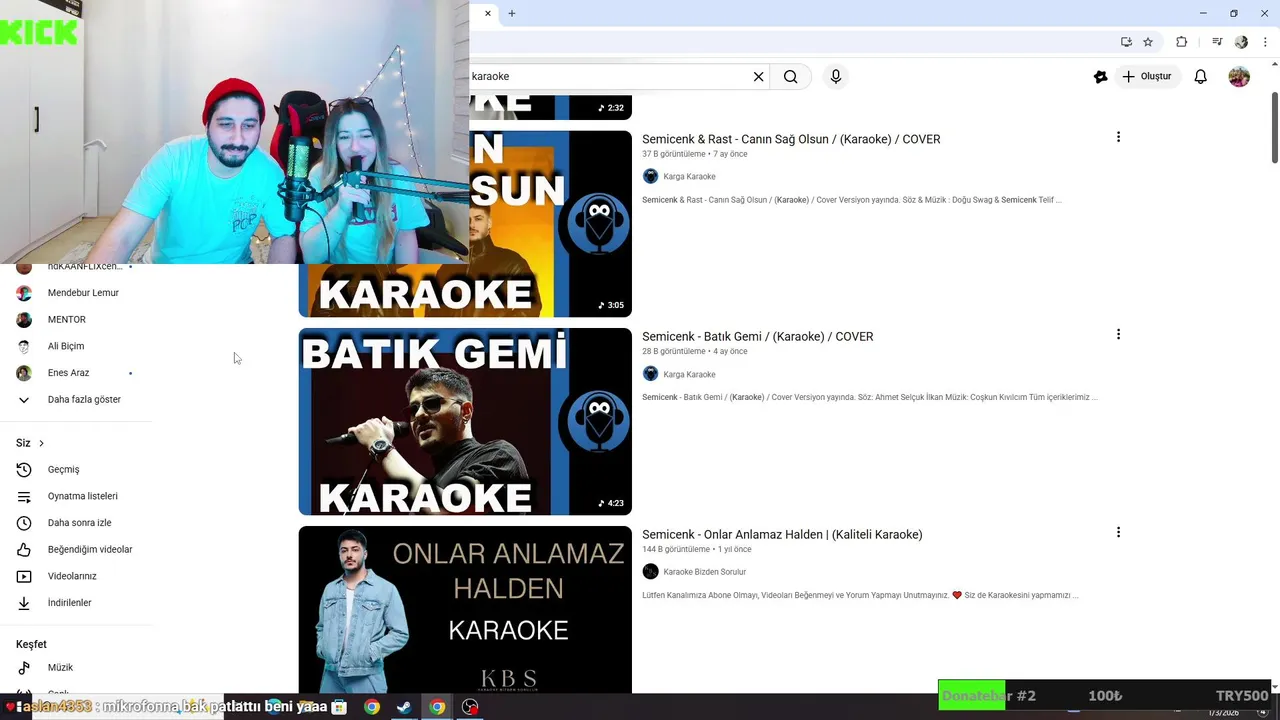Open Chrome media control icon
Screen dimensions: 1280x720
1217,42
